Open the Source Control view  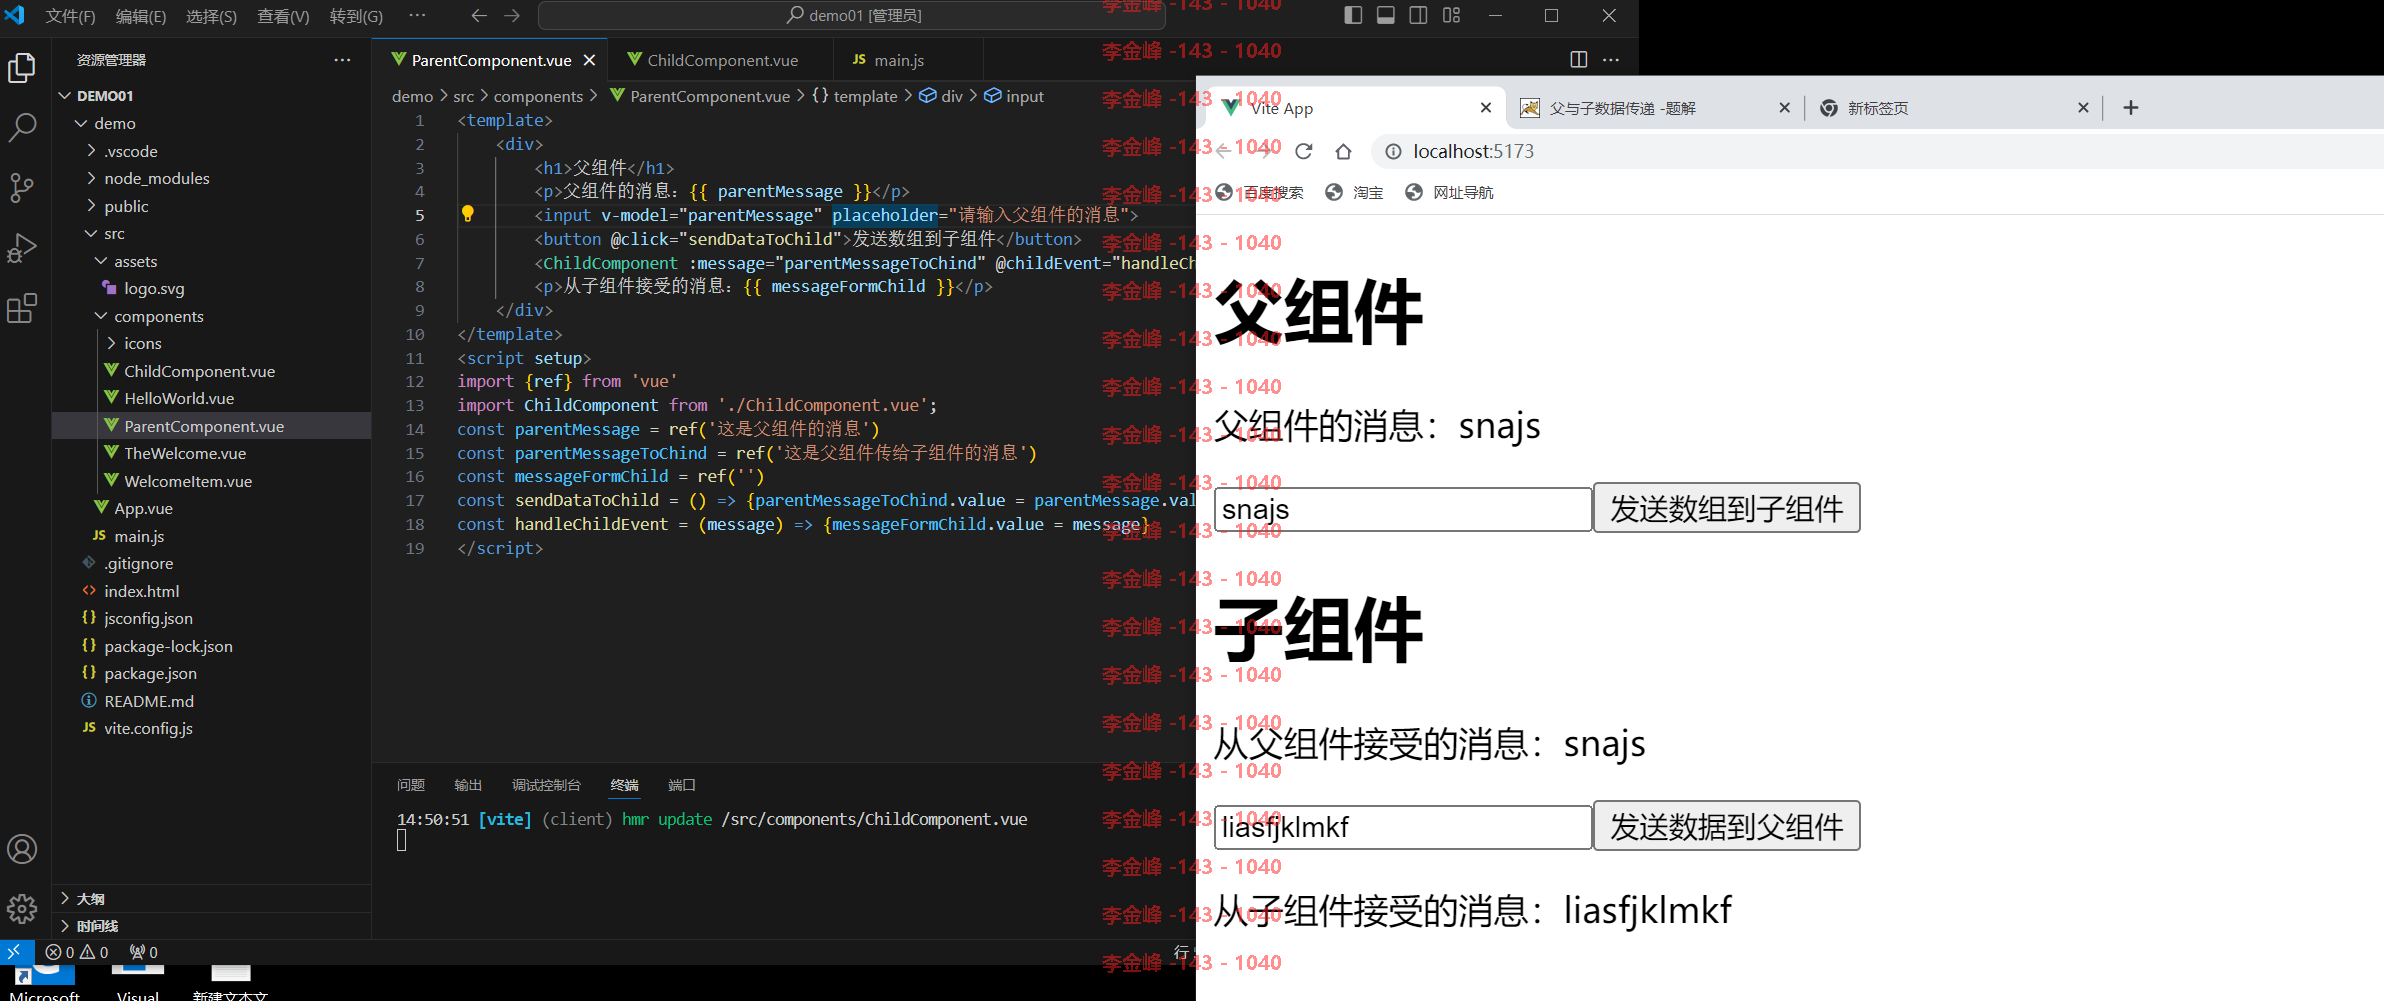(22, 187)
